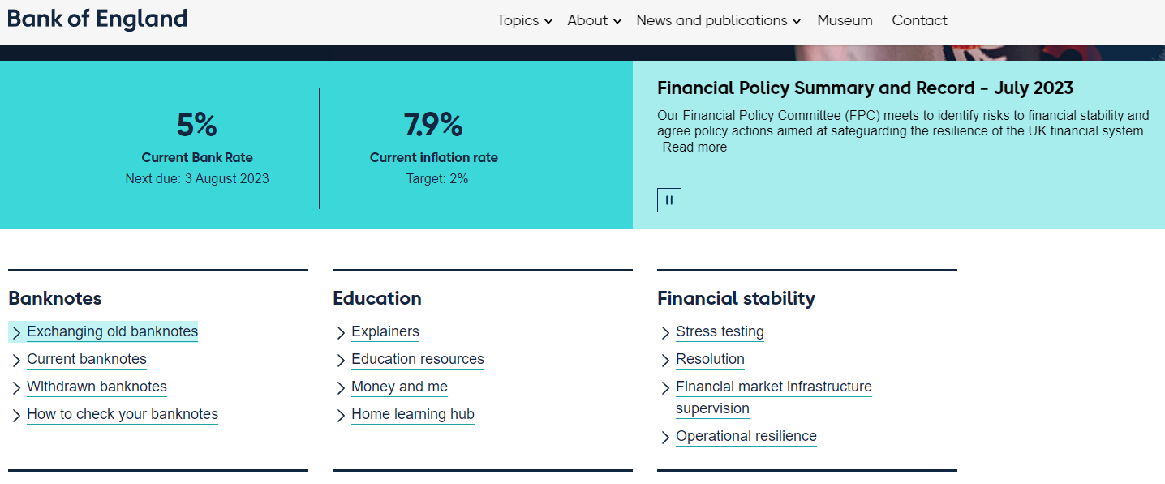1165x484 pixels.
Task: Click Financial Policy Summary and Record headline
Action: tap(865, 88)
